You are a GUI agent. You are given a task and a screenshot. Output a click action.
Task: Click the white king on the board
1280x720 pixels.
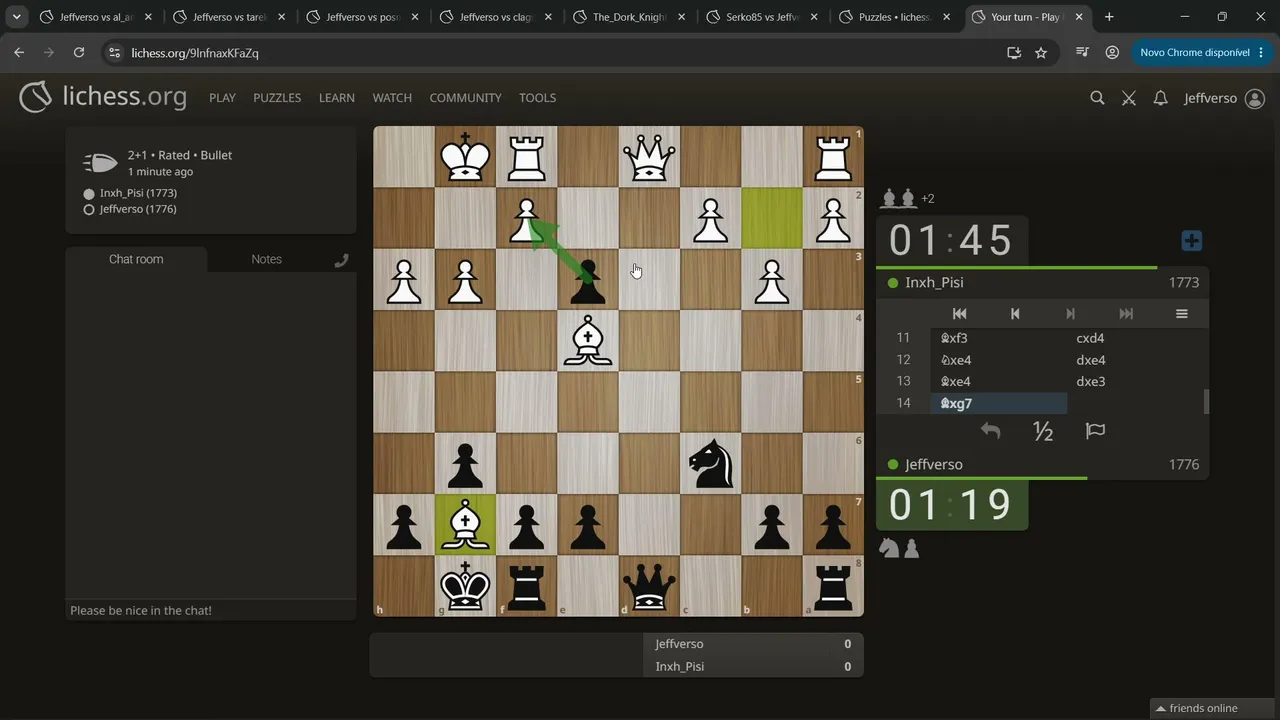[x=466, y=157]
